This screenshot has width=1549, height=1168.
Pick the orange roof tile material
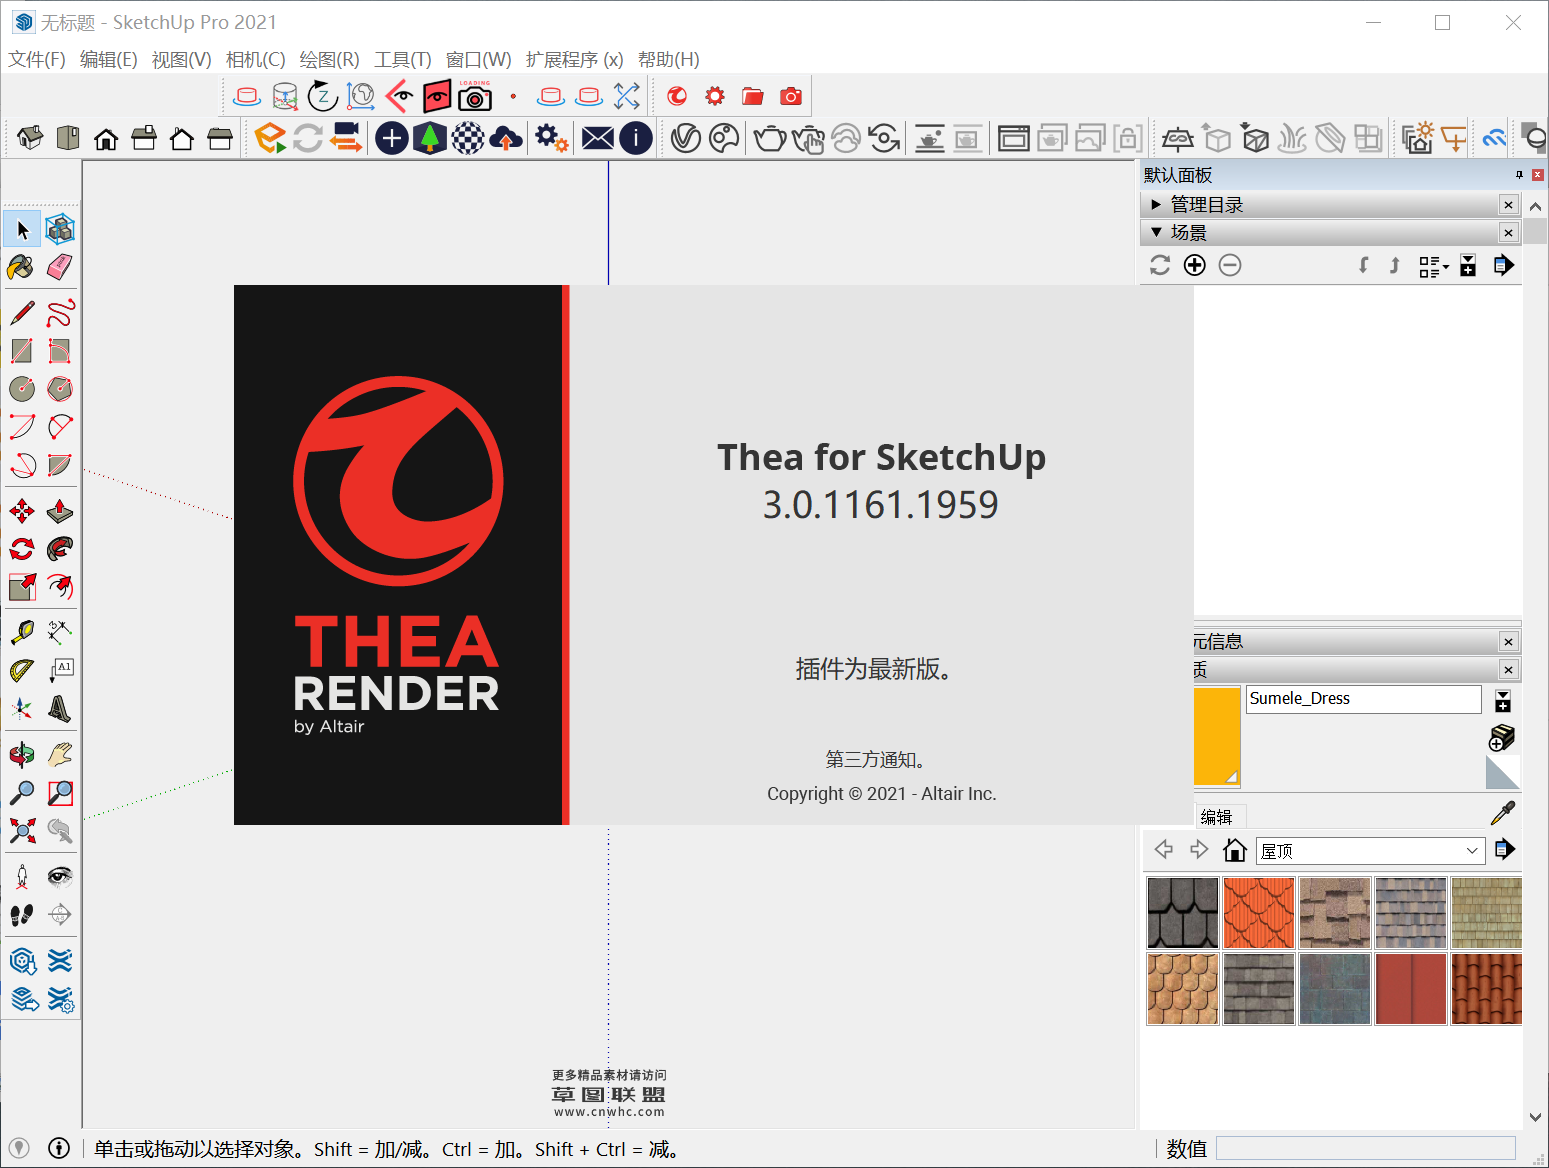[1259, 913]
